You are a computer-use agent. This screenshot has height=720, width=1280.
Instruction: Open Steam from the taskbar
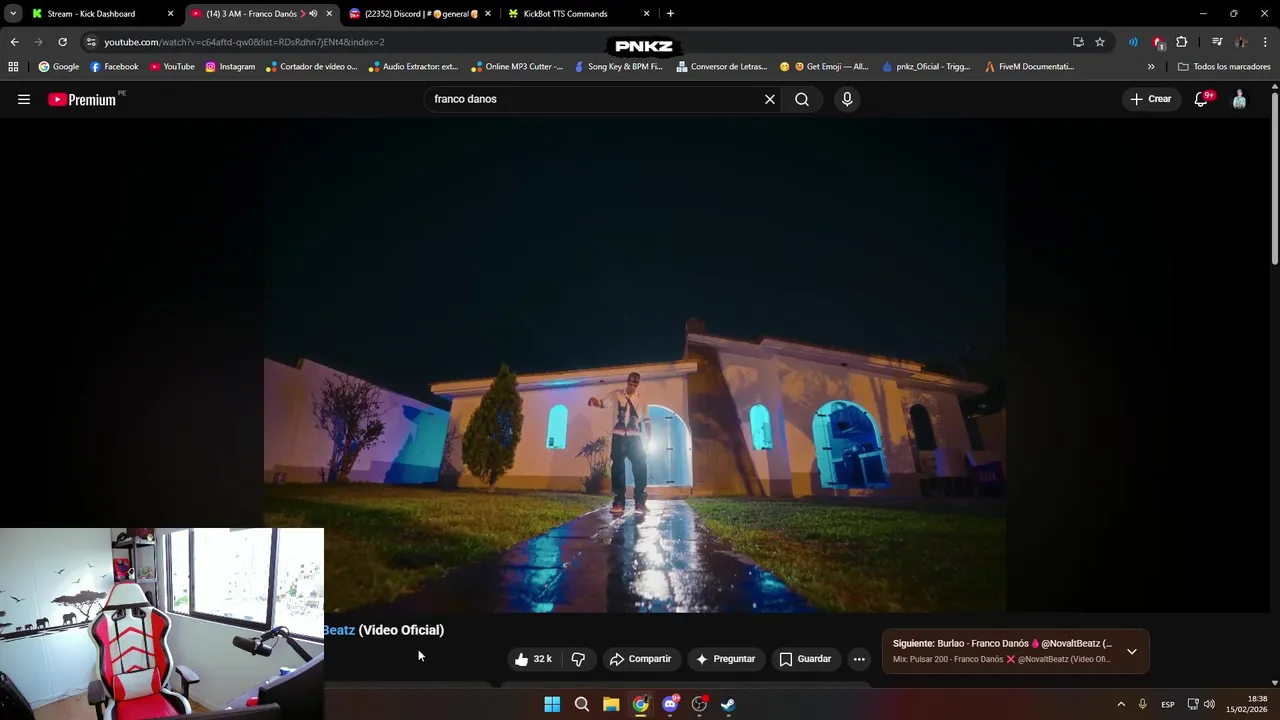click(x=728, y=704)
